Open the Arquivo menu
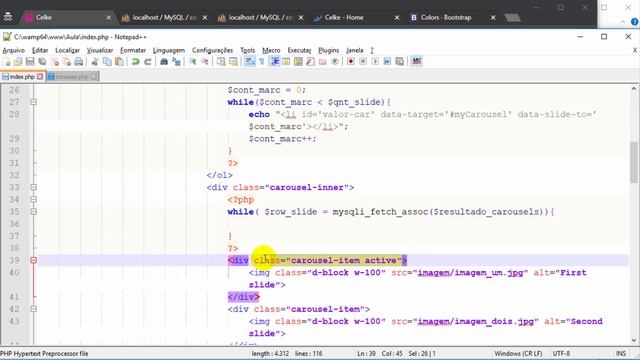The width and height of the screenshot is (640, 360). pyautogui.click(x=13, y=50)
